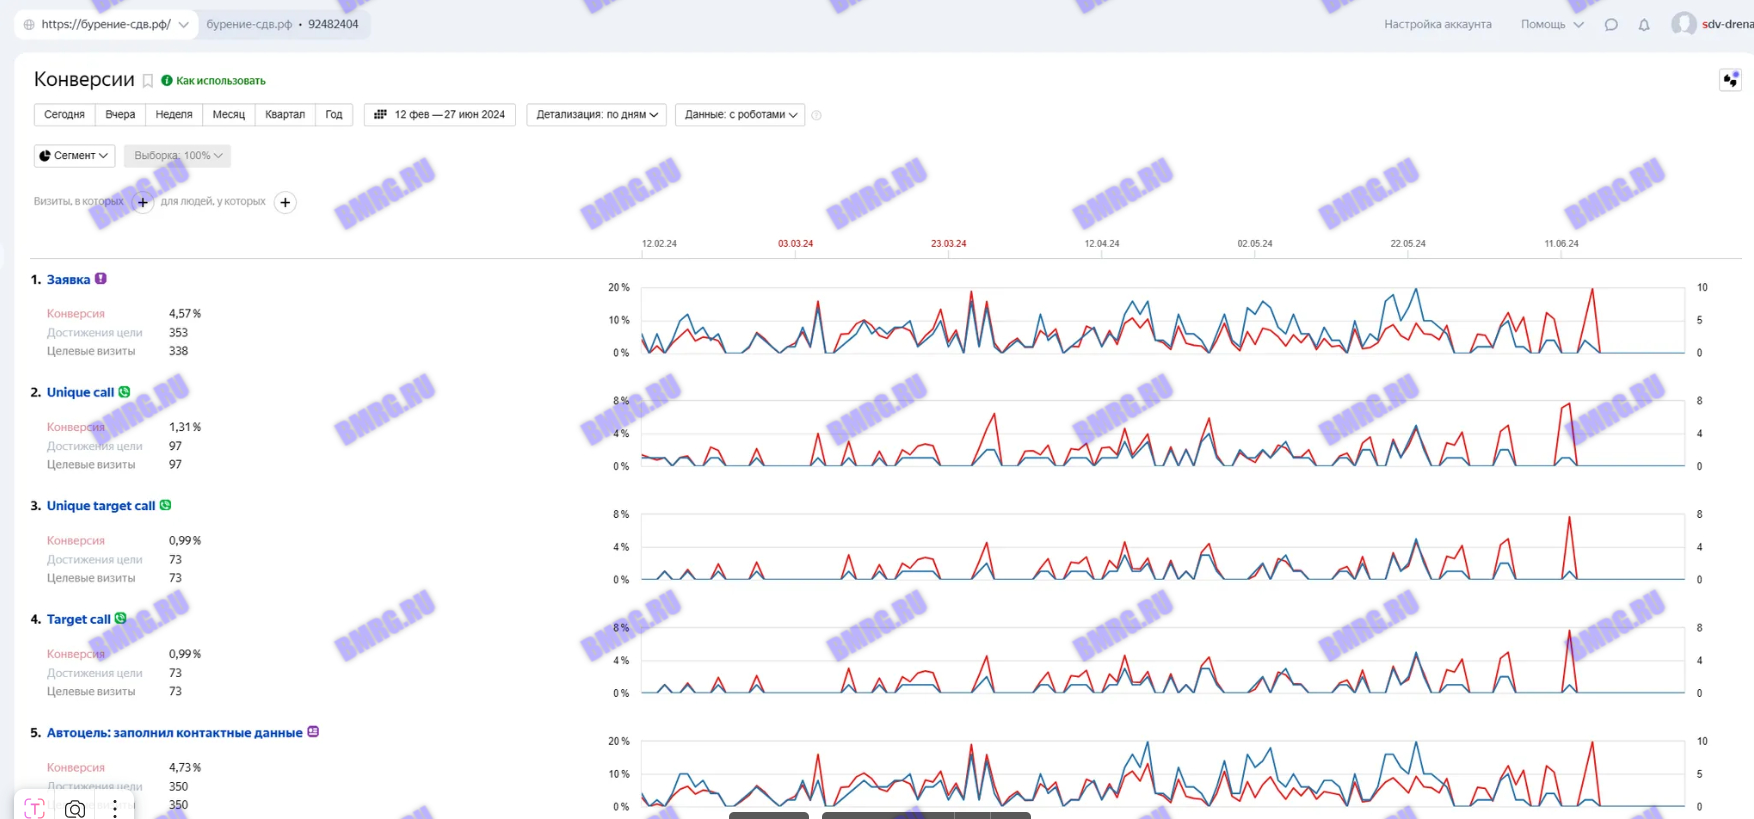Click the screenshot camera icon at bottom left
1754x819 pixels.
point(75,808)
